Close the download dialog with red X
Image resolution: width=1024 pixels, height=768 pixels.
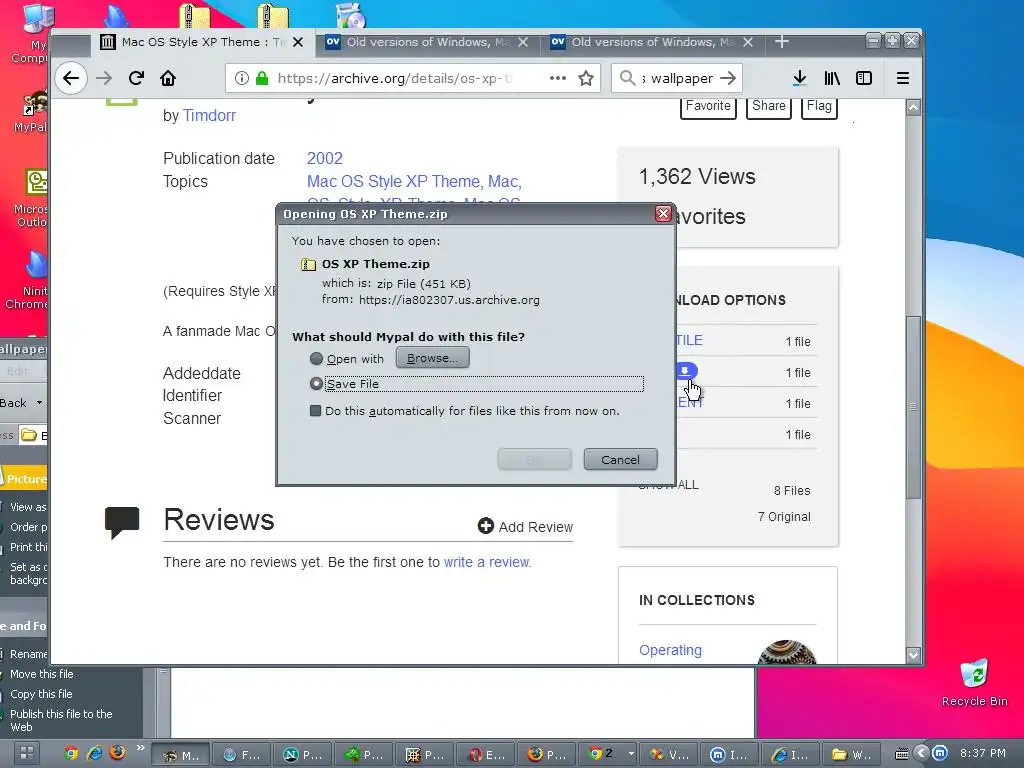tap(664, 214)
